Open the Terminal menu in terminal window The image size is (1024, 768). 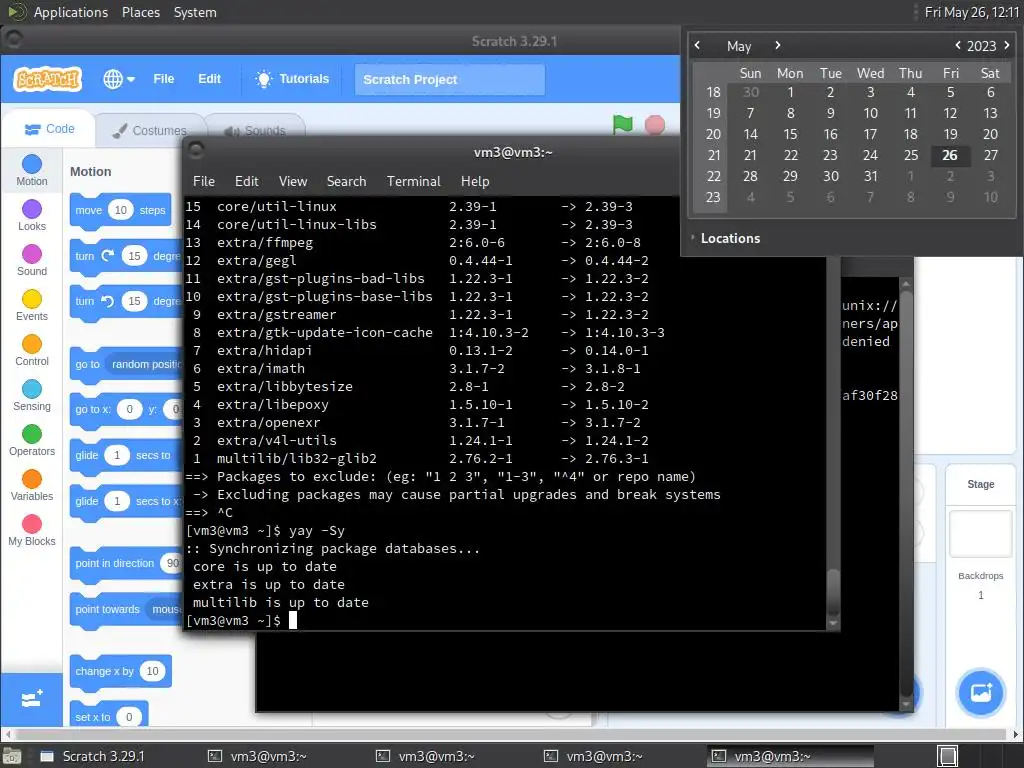pos(413,181)
